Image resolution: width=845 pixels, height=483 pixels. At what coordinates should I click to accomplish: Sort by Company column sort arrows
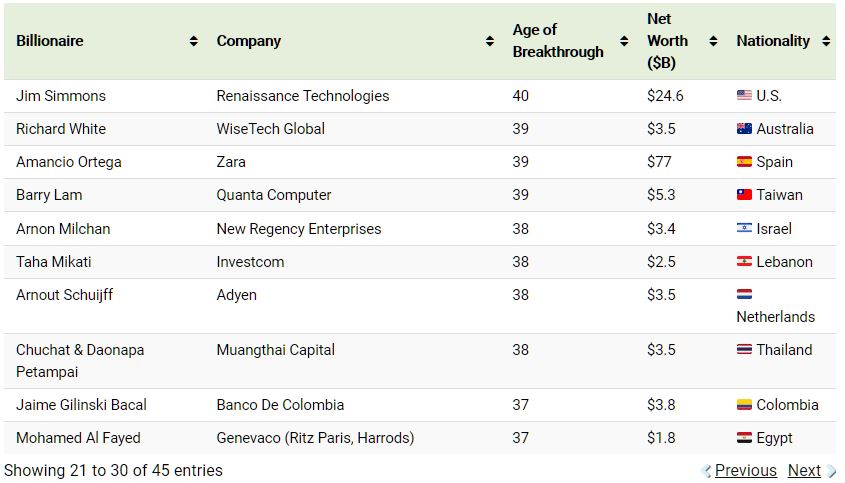489,42
